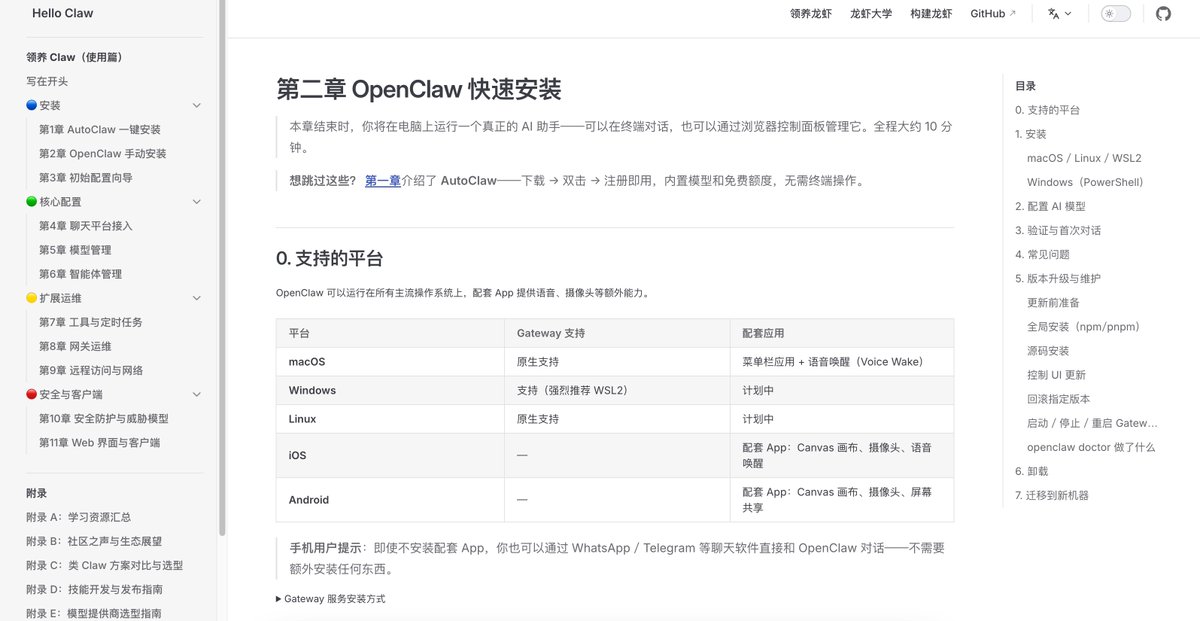
Task: Jump to 1. 安装 in outline
Action: pos(1031,134)
